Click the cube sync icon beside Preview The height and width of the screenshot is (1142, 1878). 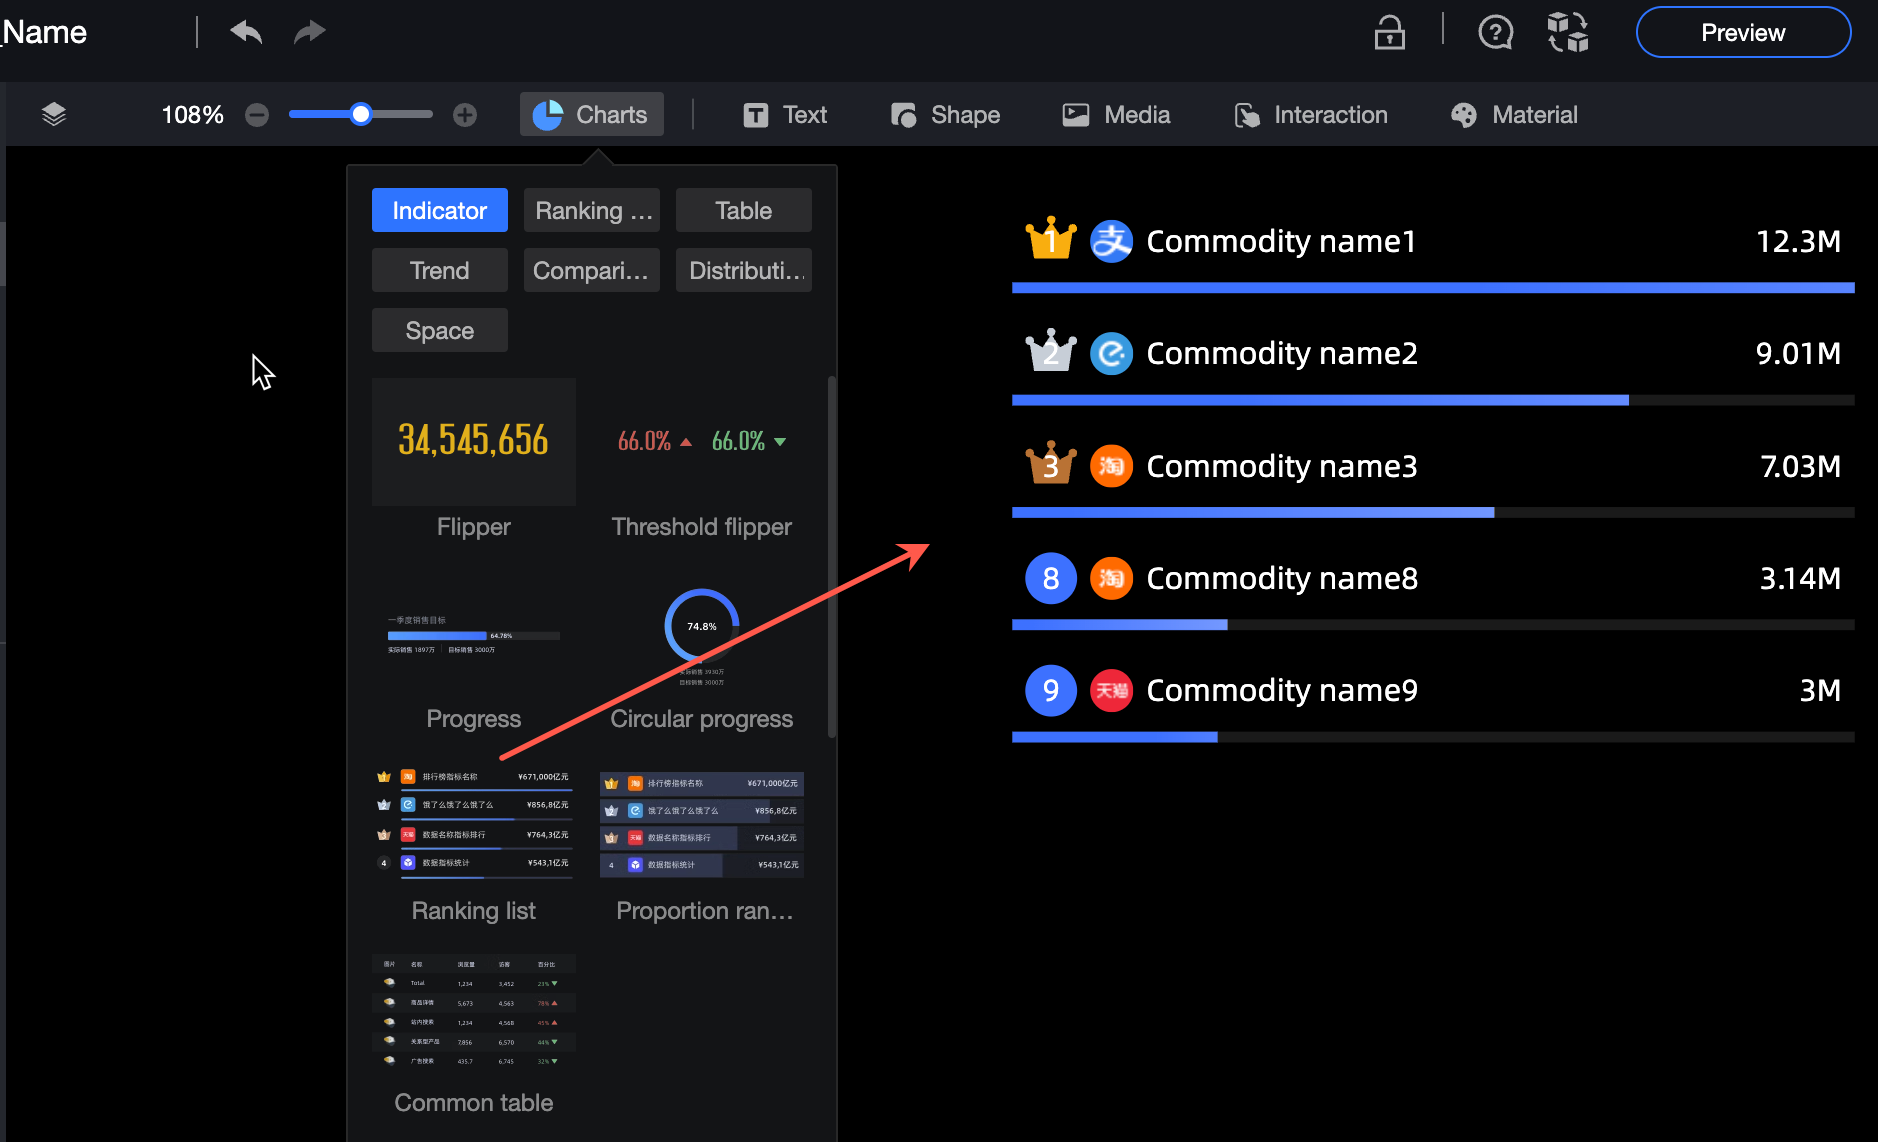click(1568, 32)
